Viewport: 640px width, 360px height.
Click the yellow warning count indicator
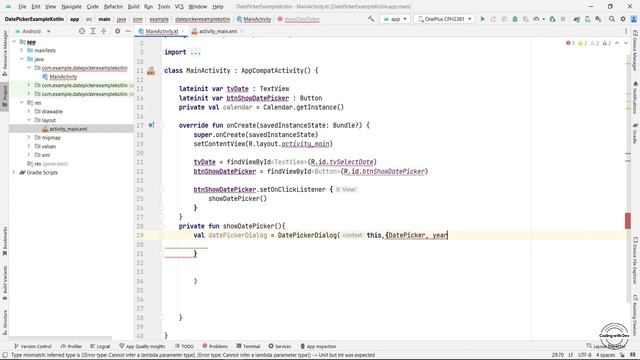582,43
